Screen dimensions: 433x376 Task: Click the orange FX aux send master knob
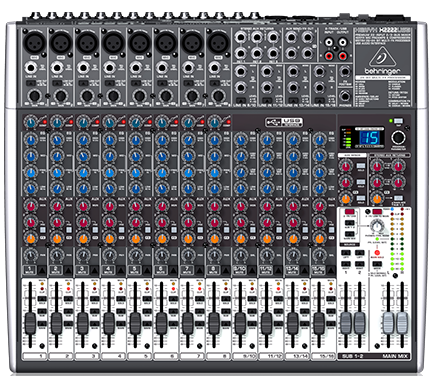346,199
